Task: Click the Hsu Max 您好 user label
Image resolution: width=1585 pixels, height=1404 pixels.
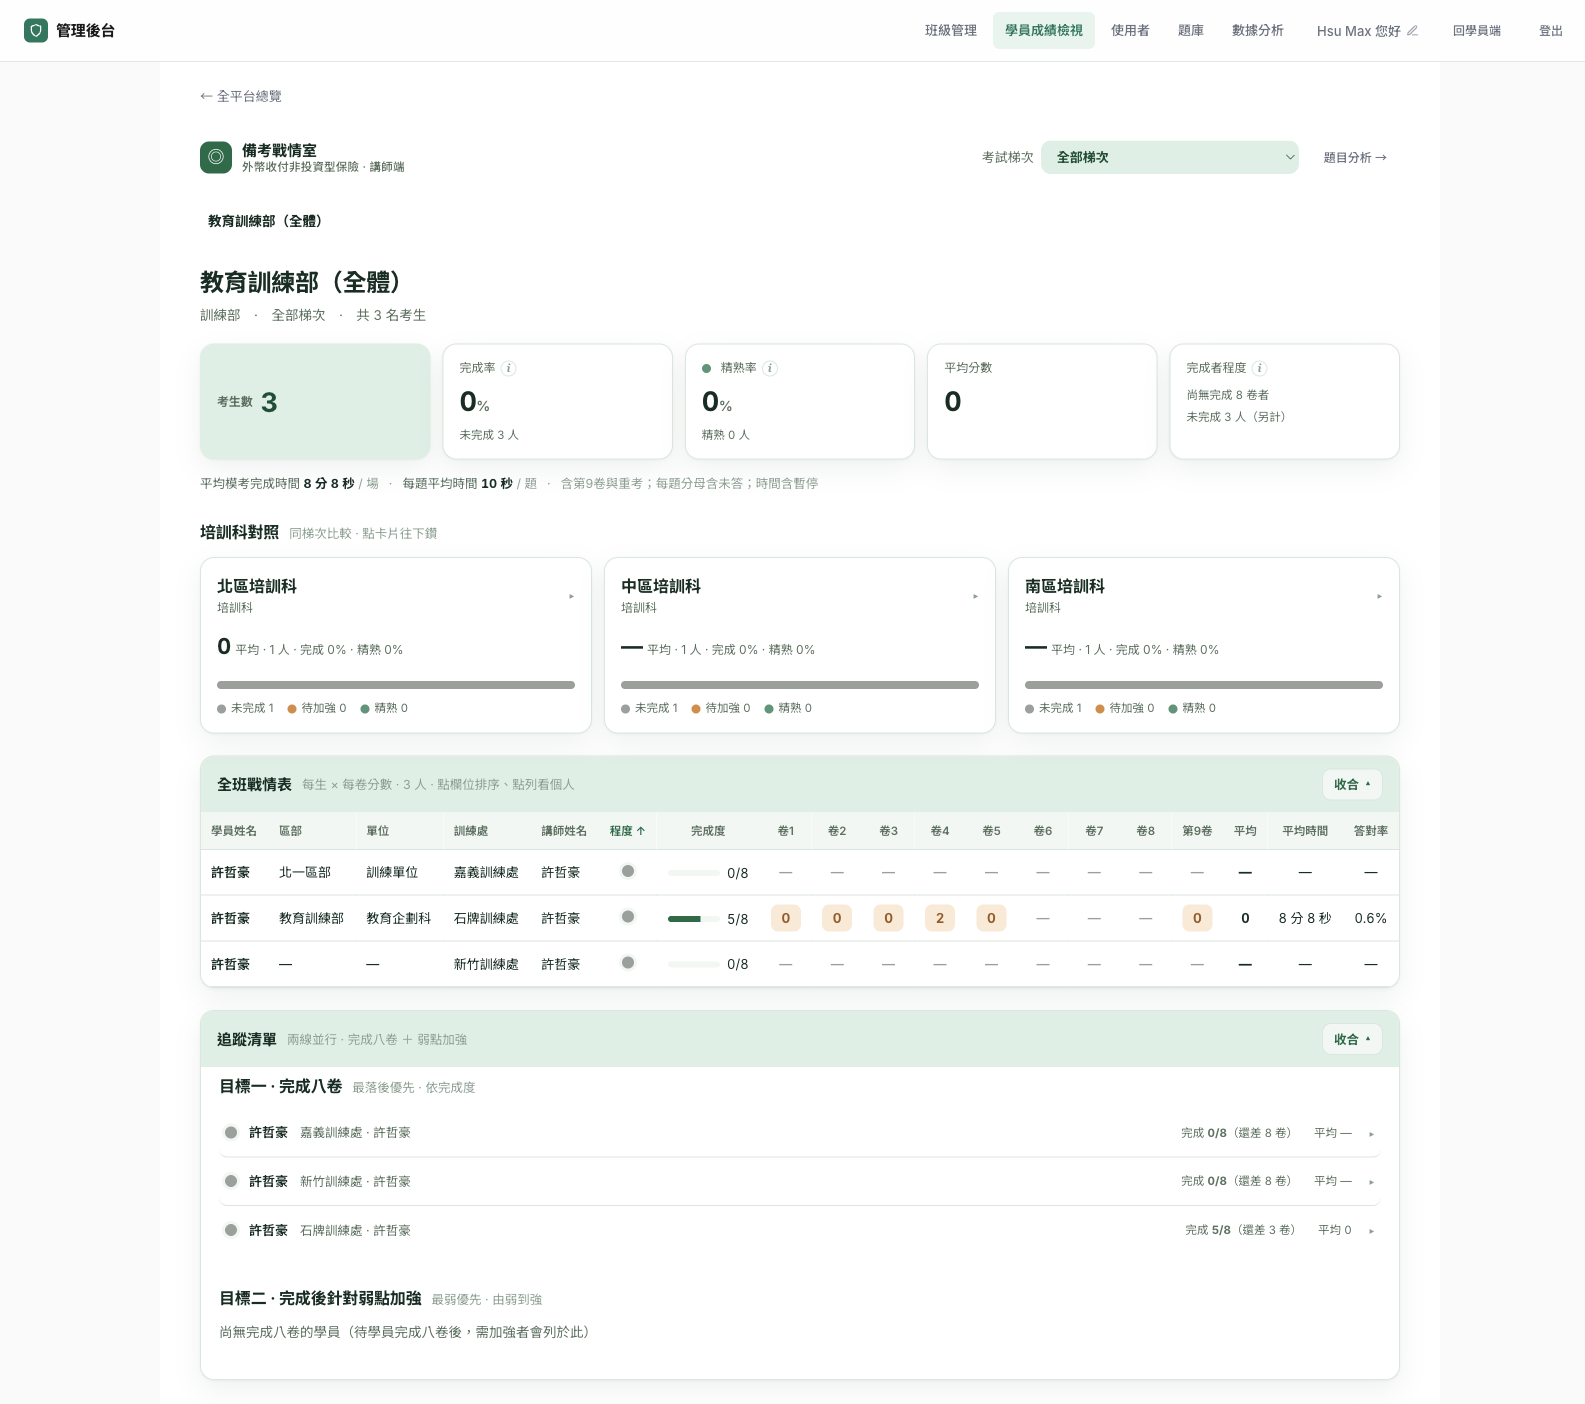Action: (x=1358, y=31)
